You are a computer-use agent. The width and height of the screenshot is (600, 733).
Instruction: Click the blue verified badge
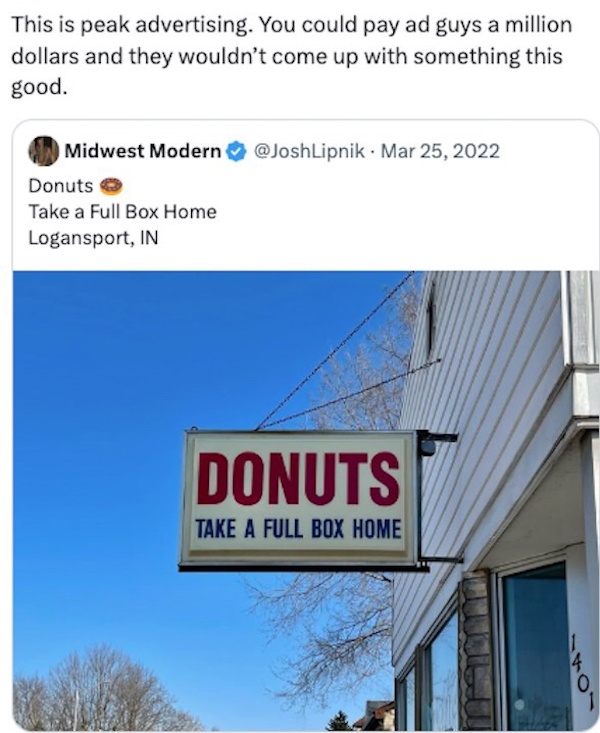click(x=236, y=152)
